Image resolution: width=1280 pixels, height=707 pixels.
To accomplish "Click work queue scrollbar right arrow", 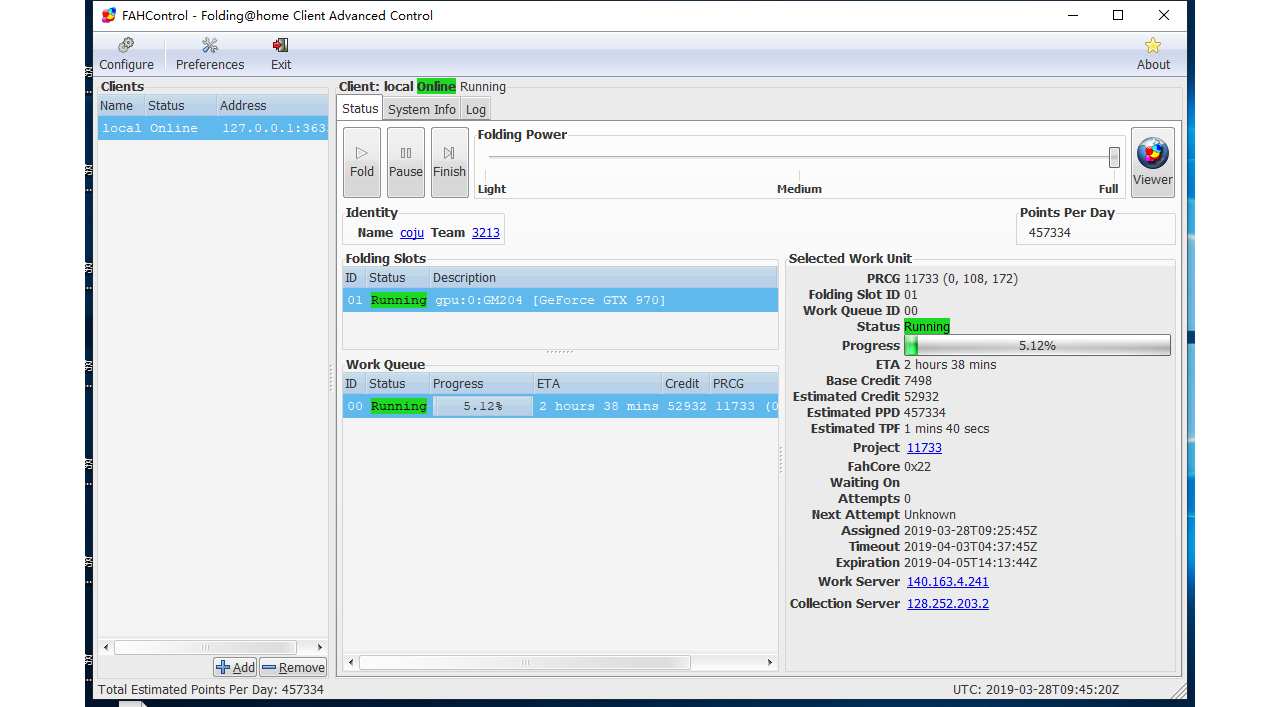I will pos(770,662).
